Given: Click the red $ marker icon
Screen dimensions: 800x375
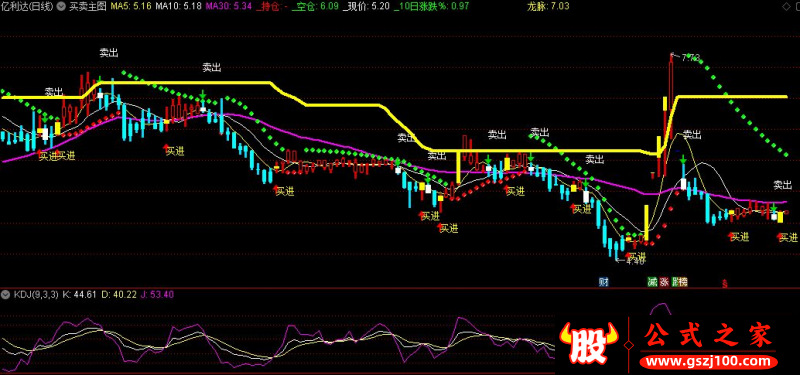Looking at the screenshot, I should tap(725, 284).
